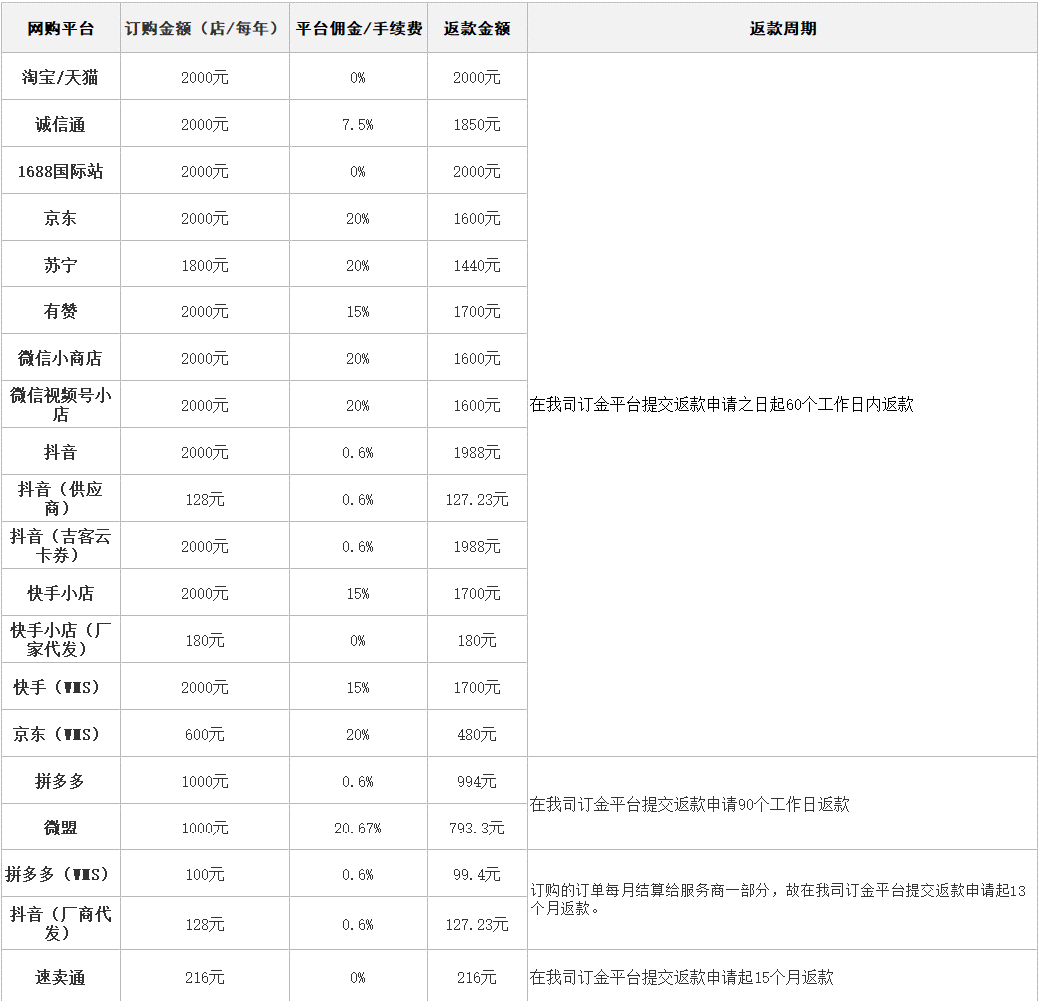Select the 微信视频号小店 platform cell
The height and width of the screenshot is (1001, 1040).
coord(60,405)
